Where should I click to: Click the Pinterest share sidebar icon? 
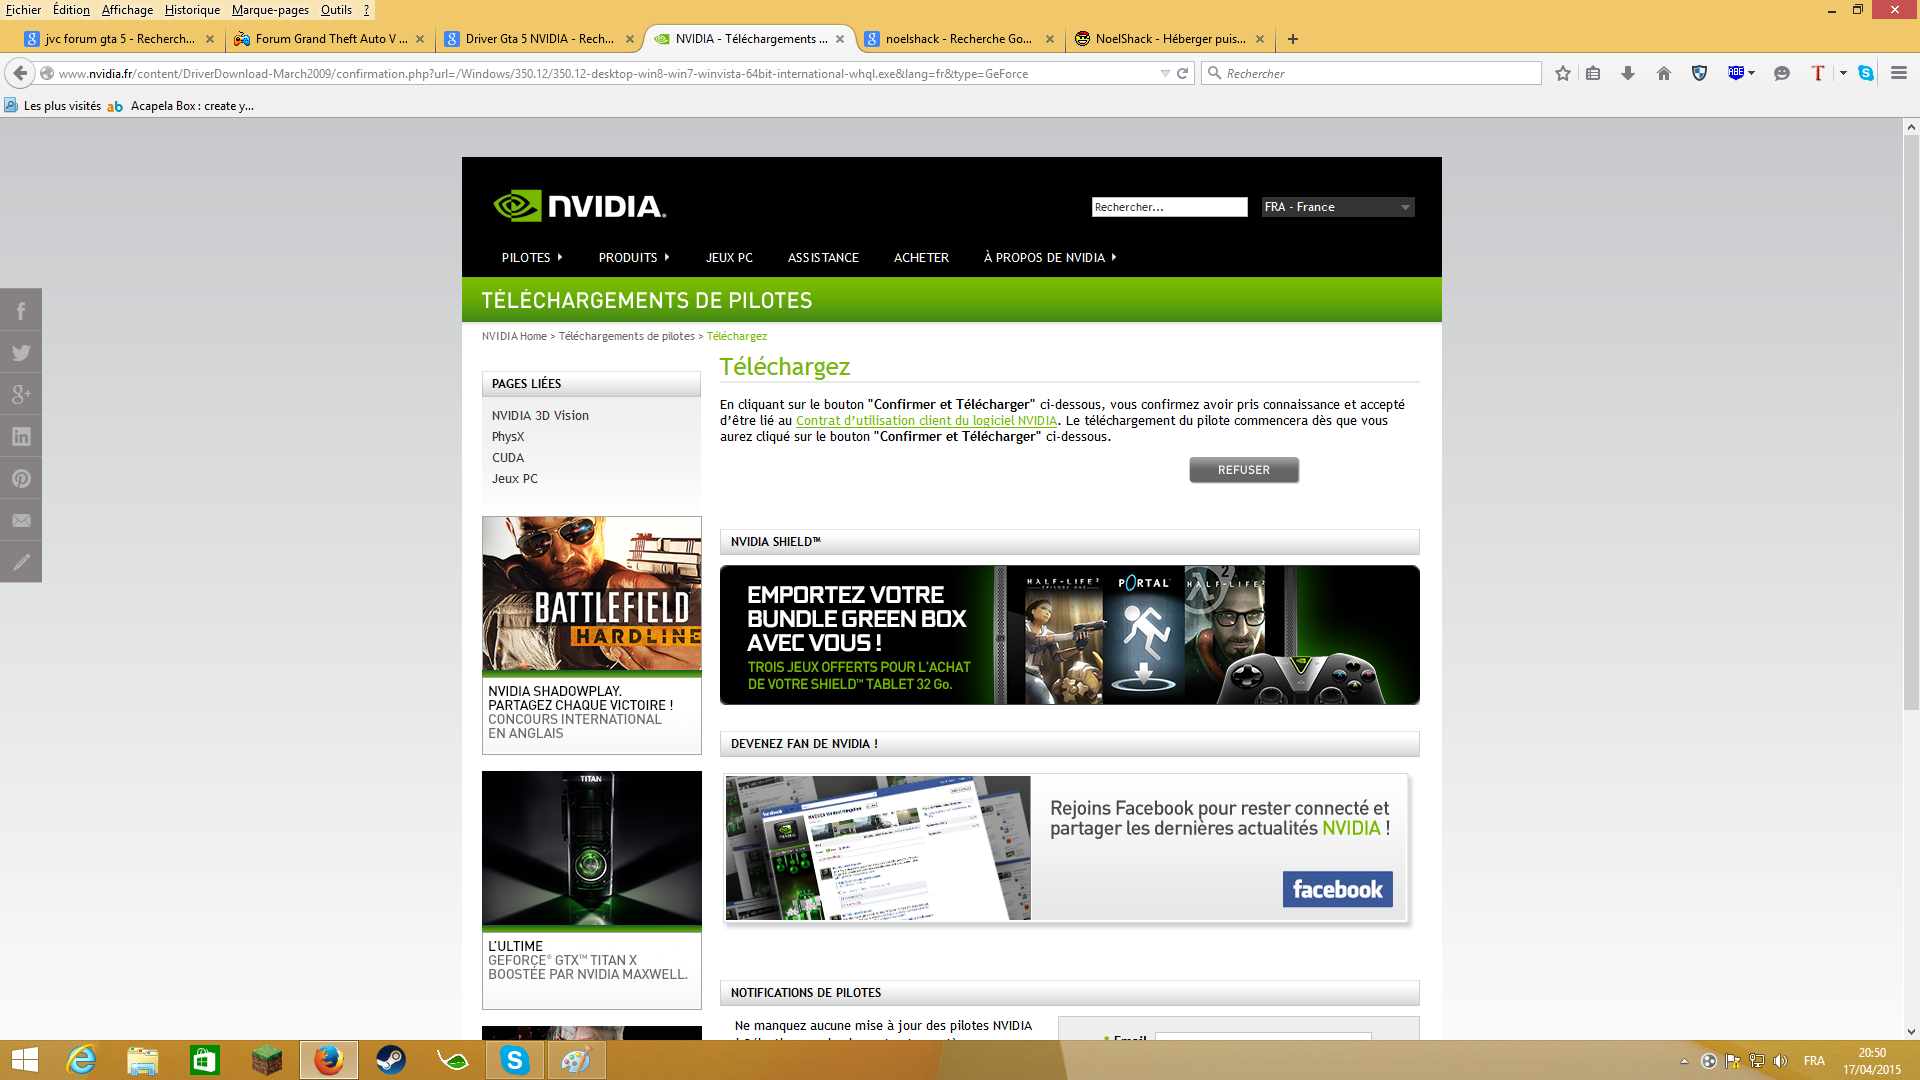click(x=21, y=478)
